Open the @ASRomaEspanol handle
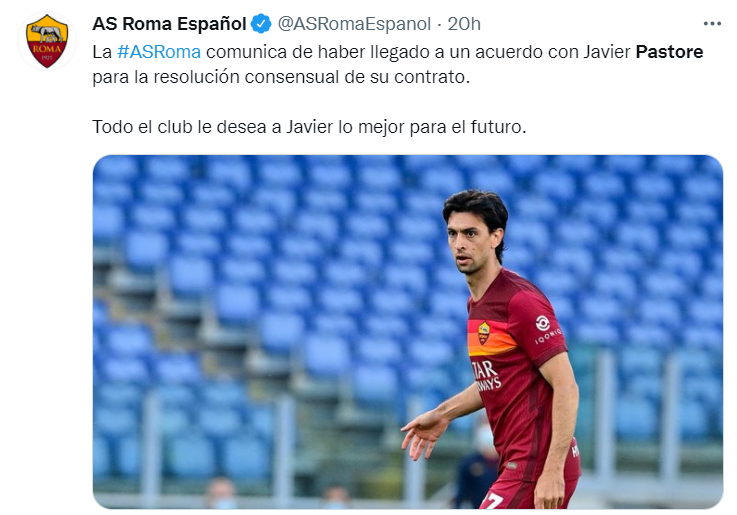This screenshot has height=515, width=737. pyautogui.click(x=354, y=23)
